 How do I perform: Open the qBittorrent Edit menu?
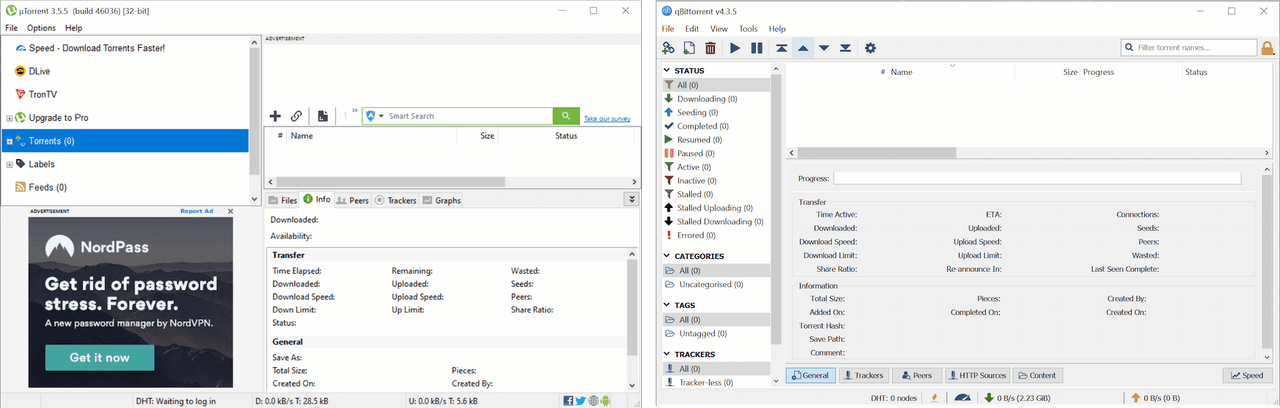tap(692, 29)
